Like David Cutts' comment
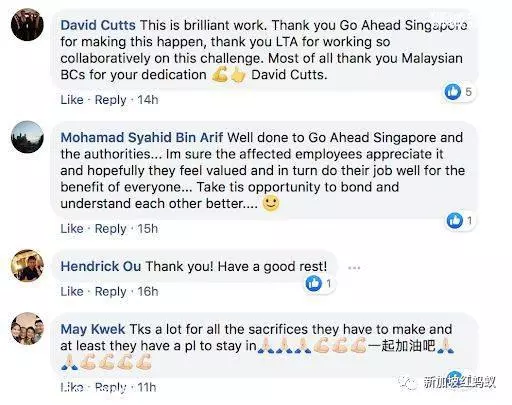Image resolution: width=512 pixels, height=405 pixels. click(72, 100)
